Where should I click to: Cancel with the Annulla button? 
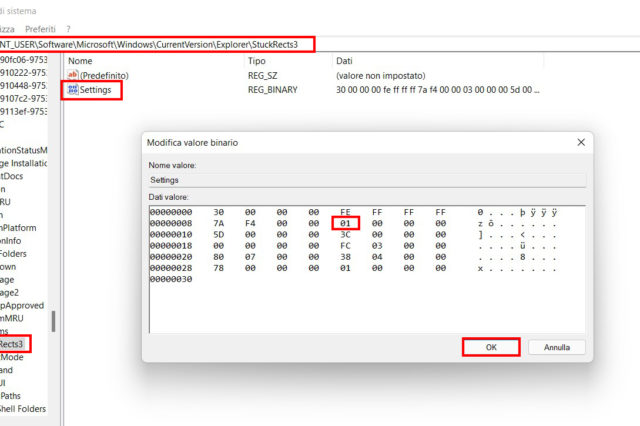click(x=557, y=347)
